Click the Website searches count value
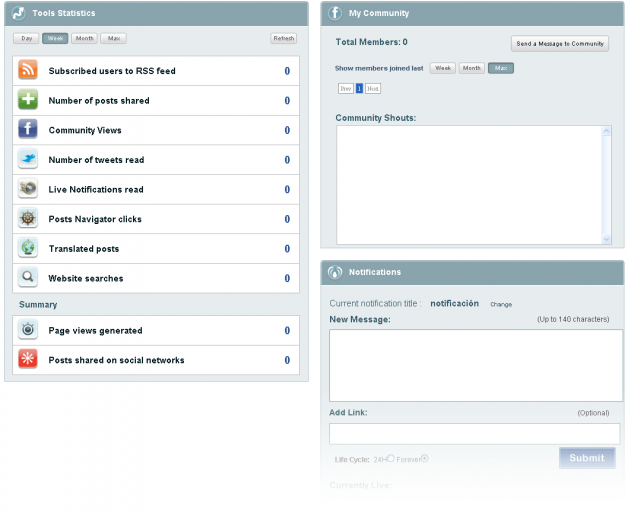Image resolution: width=628 pixels, height=512 pixels. 287,278
